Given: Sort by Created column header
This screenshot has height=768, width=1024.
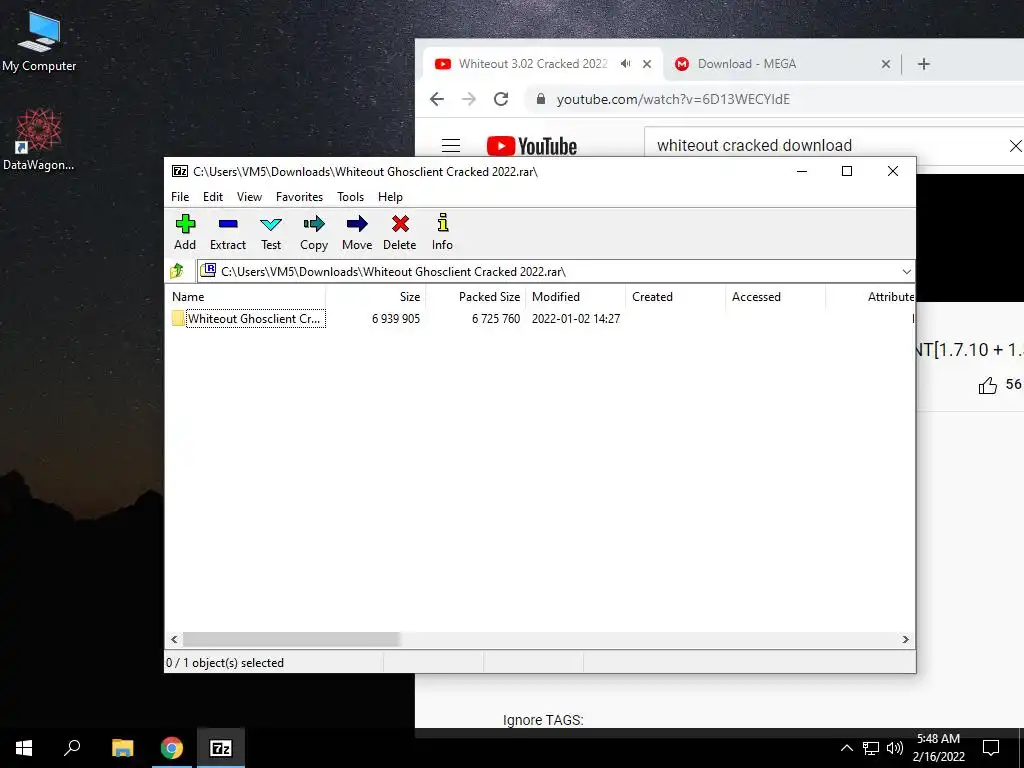Looking at the screenshot, I should click(x=675, y=296).
